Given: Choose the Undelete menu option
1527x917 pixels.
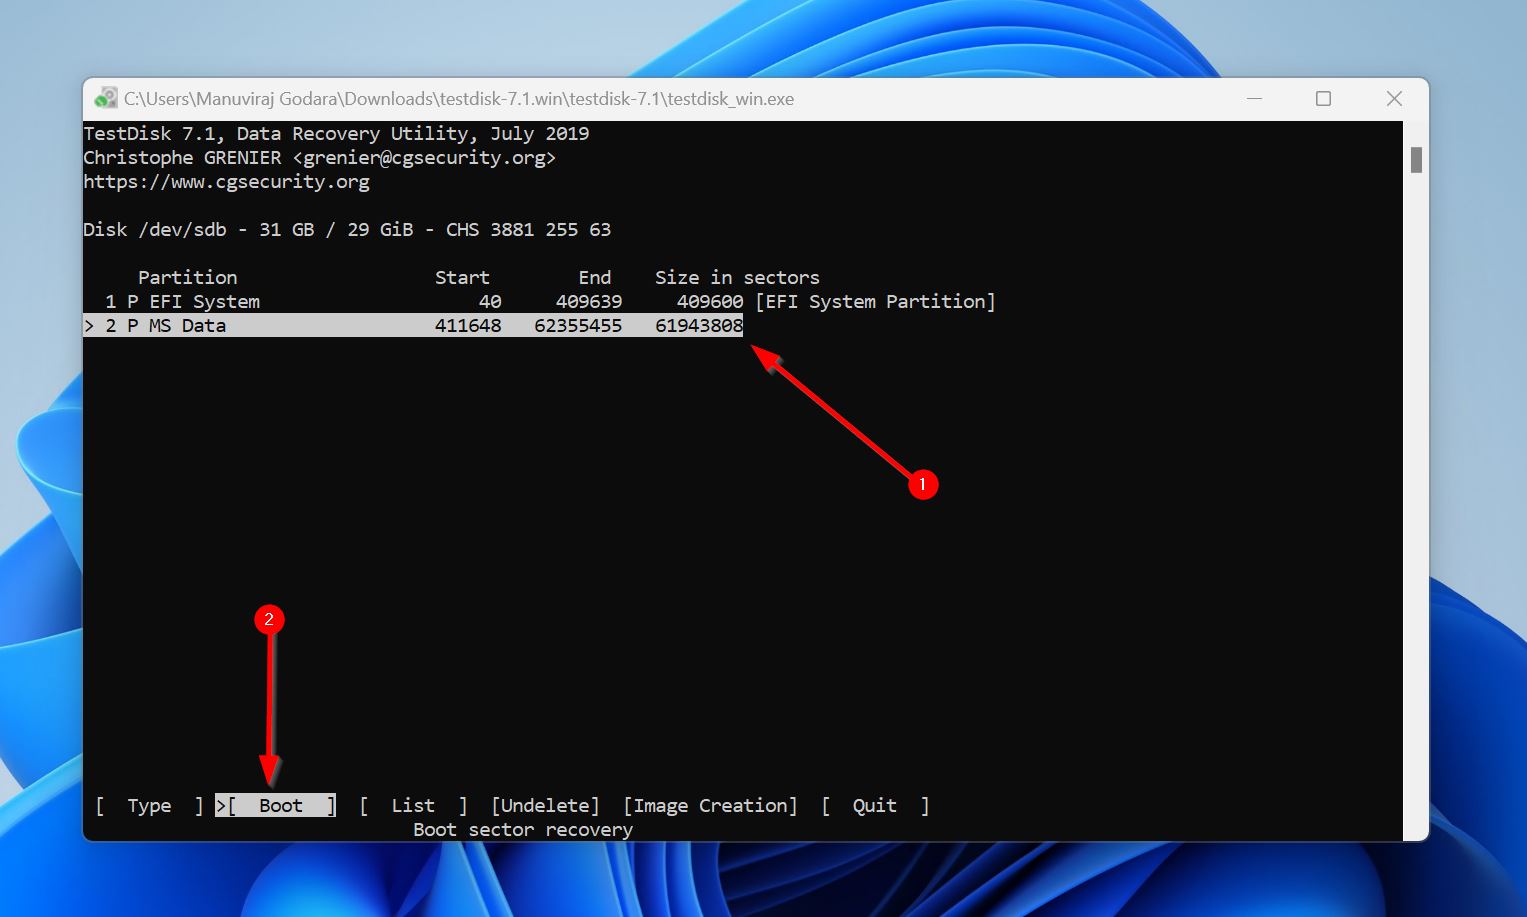Looking at the screenshot, I should pos(545,806).
